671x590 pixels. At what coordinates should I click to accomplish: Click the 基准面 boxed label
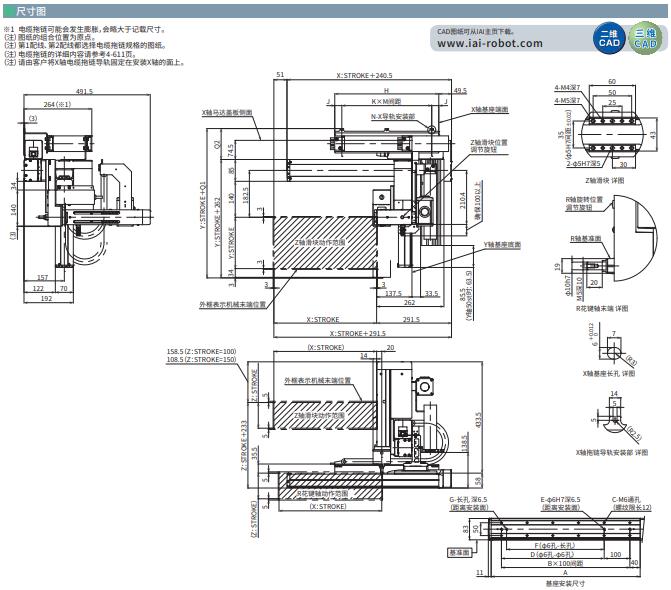pyautogui.click(x=458, y=551)
